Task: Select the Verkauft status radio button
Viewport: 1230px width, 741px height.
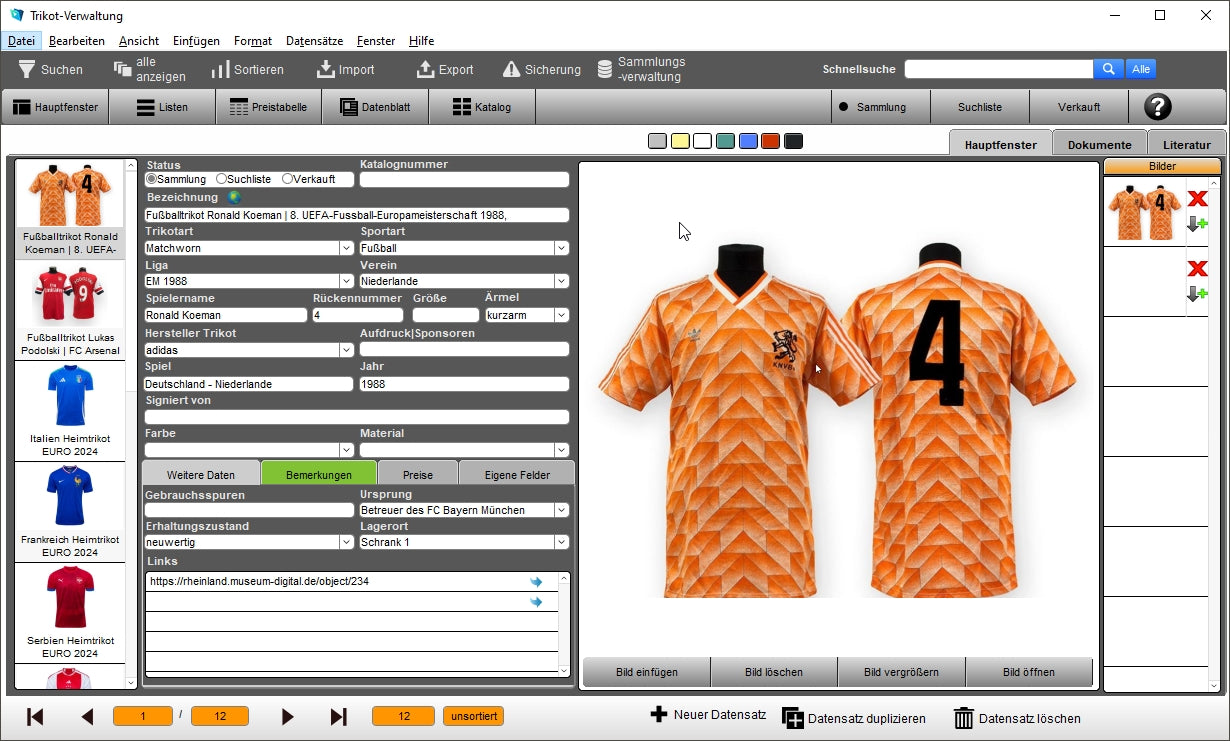Action: [287, 179]
